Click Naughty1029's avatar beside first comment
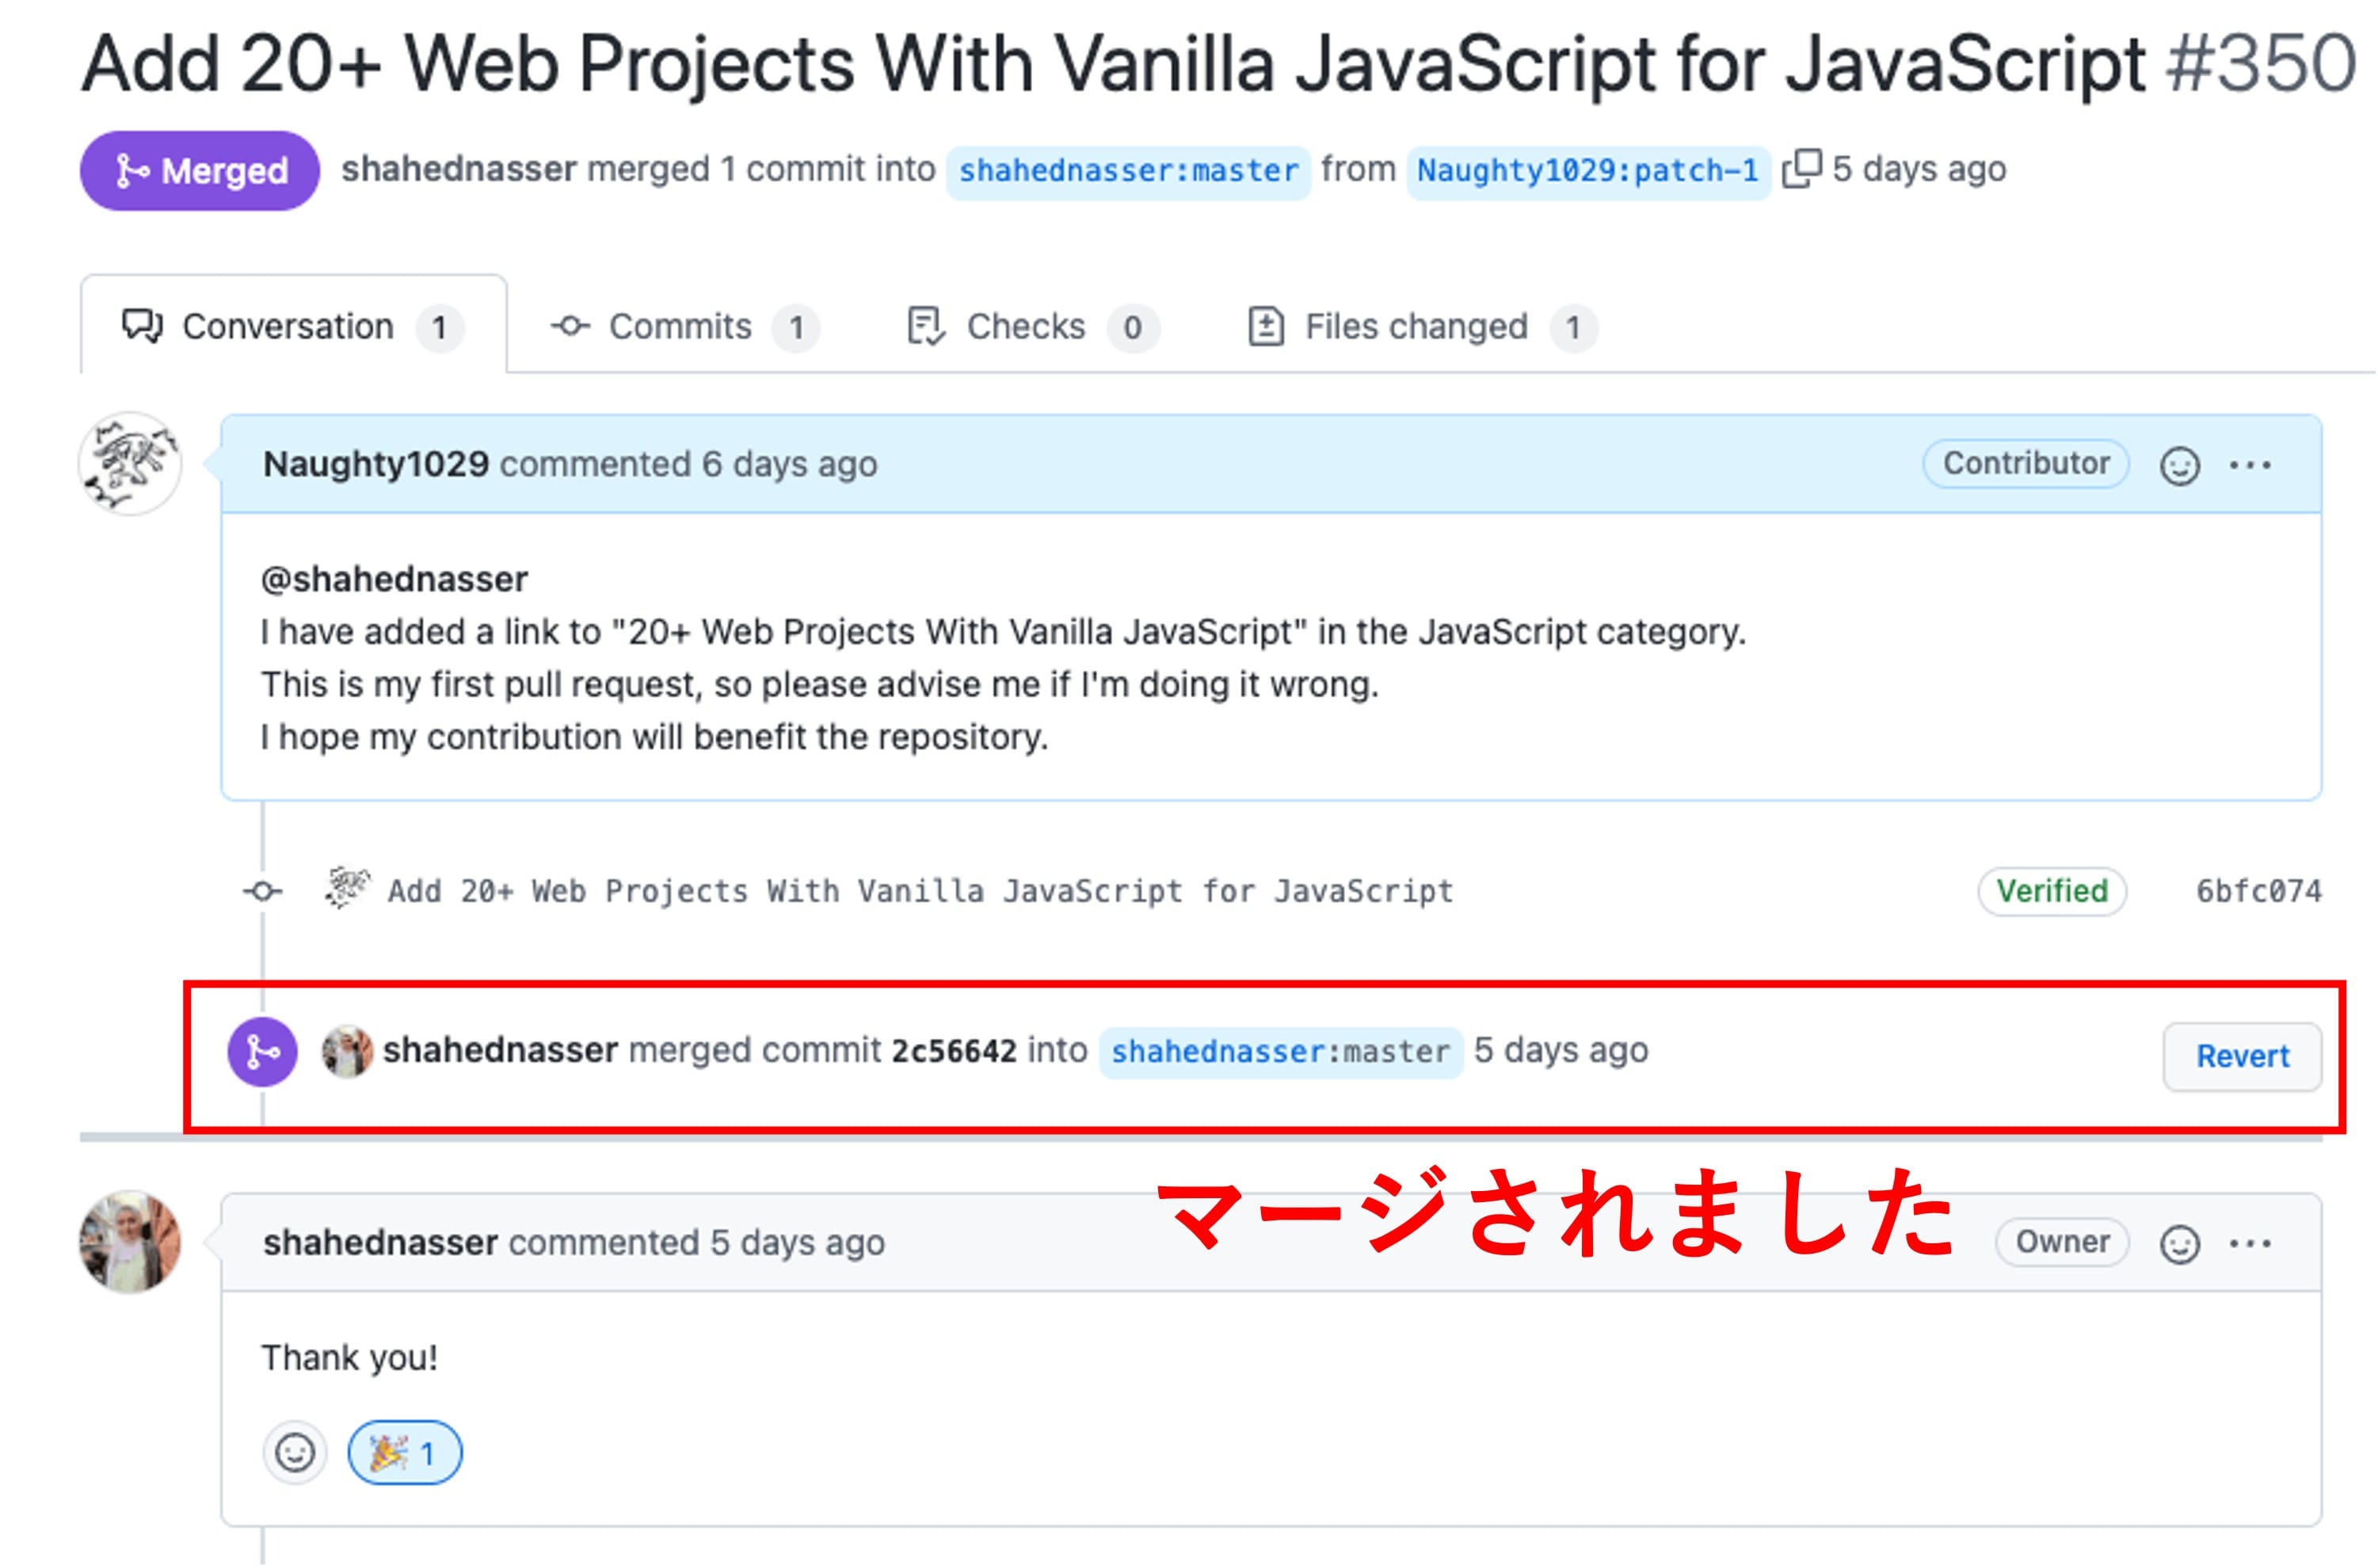 tap(130, 464)
